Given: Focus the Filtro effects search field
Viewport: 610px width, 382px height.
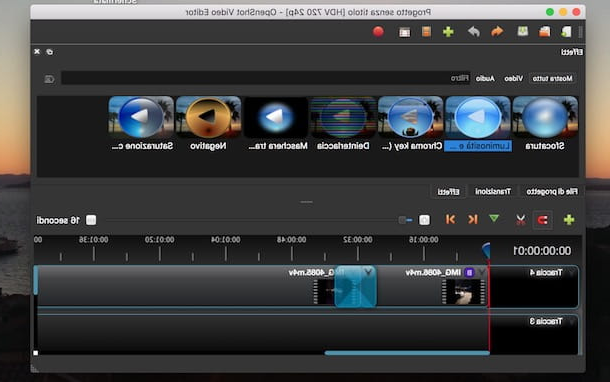Looking at the screenshot, I should pos(266,78).
